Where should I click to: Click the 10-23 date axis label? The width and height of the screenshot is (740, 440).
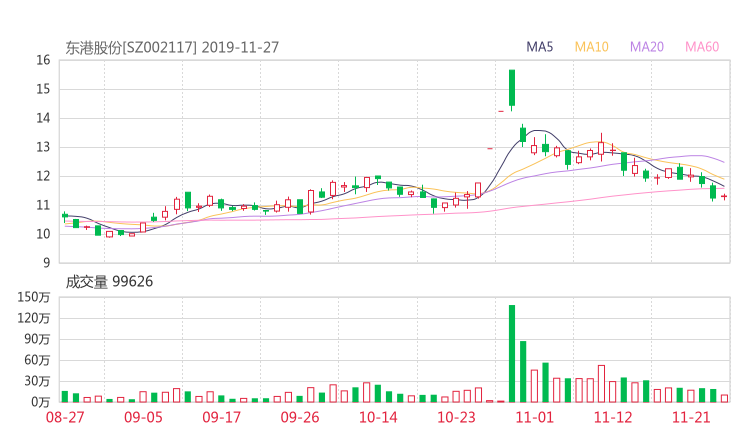tap(456, 417)
